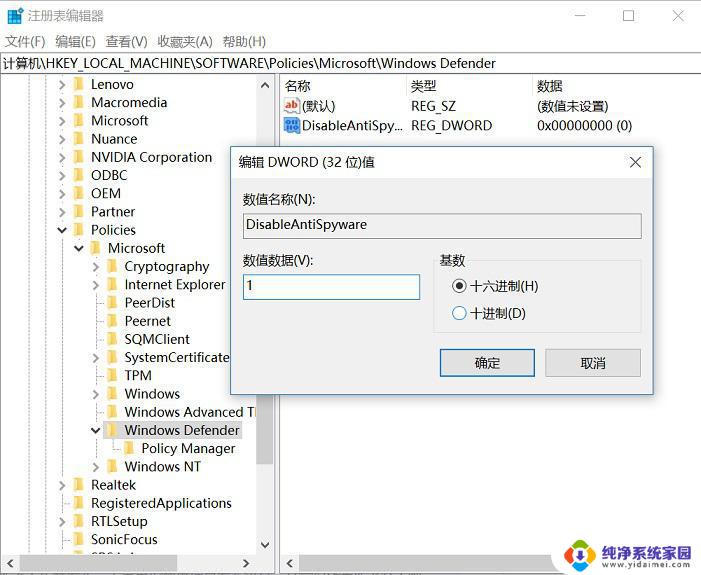Screen dimensions: 701x575
Task: Open the 编辑(E) menu
Action: 75,42
